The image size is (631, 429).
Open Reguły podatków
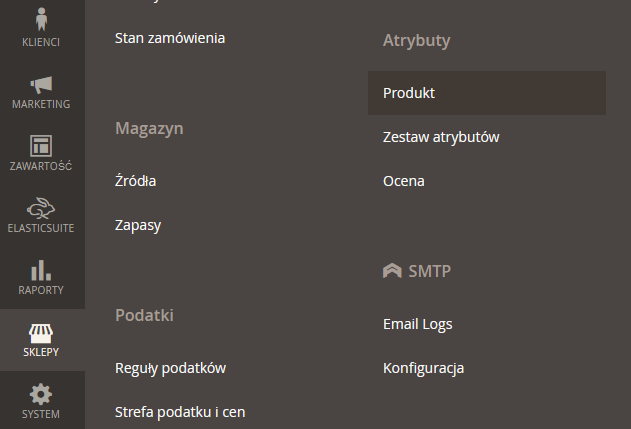point(171,368)
